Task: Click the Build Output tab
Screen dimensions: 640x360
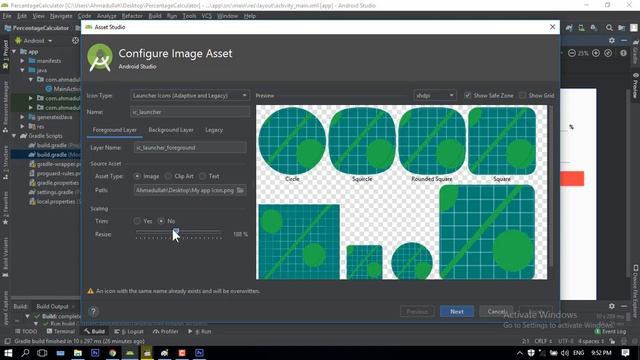Action: (x=52, y=307)
